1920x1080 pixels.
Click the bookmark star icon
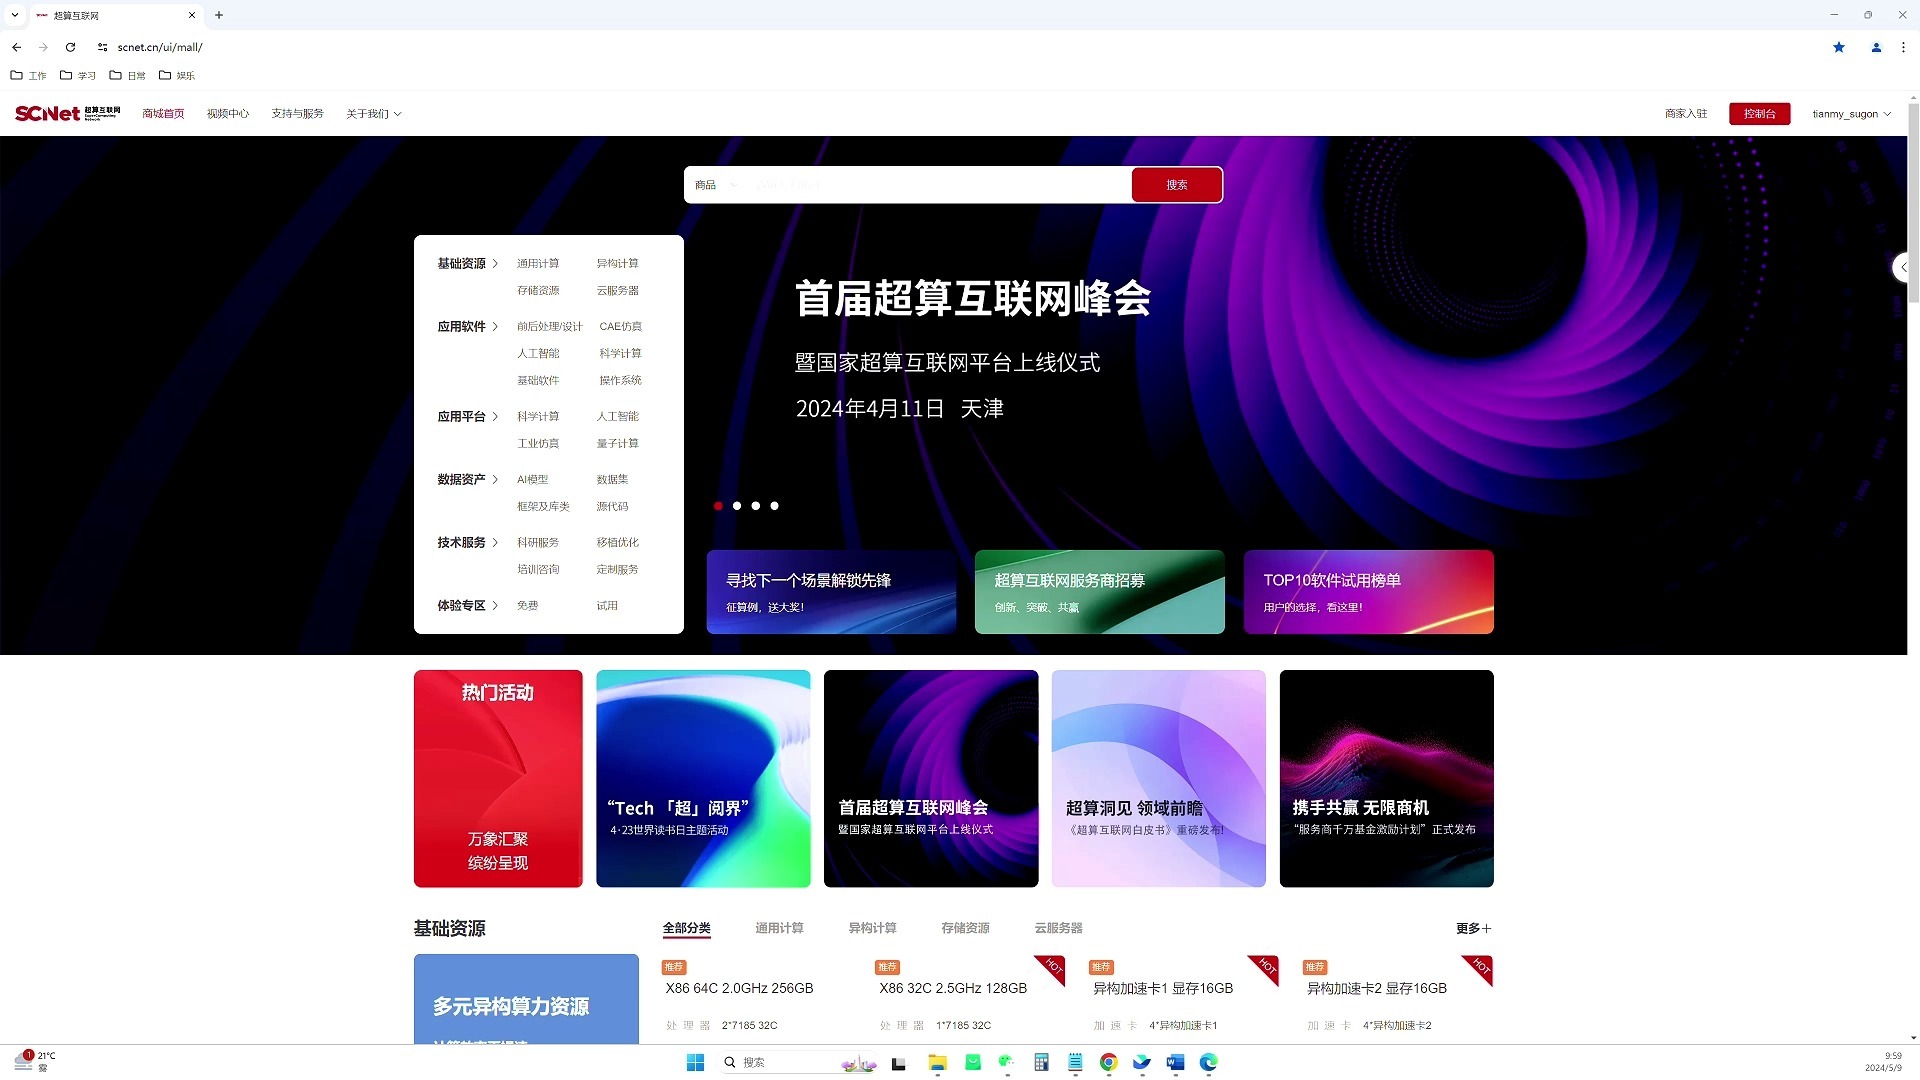pos(1838,47)
